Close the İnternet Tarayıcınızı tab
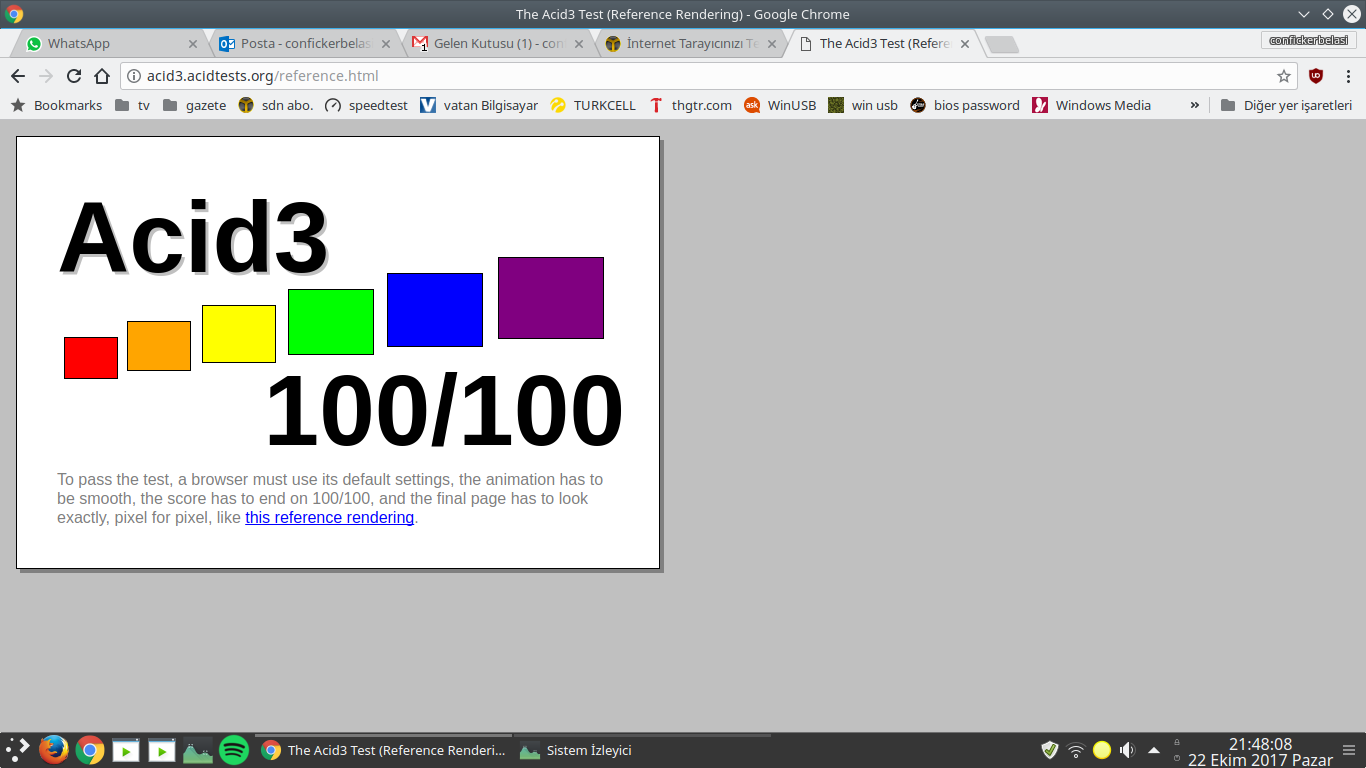 (772, 44)
